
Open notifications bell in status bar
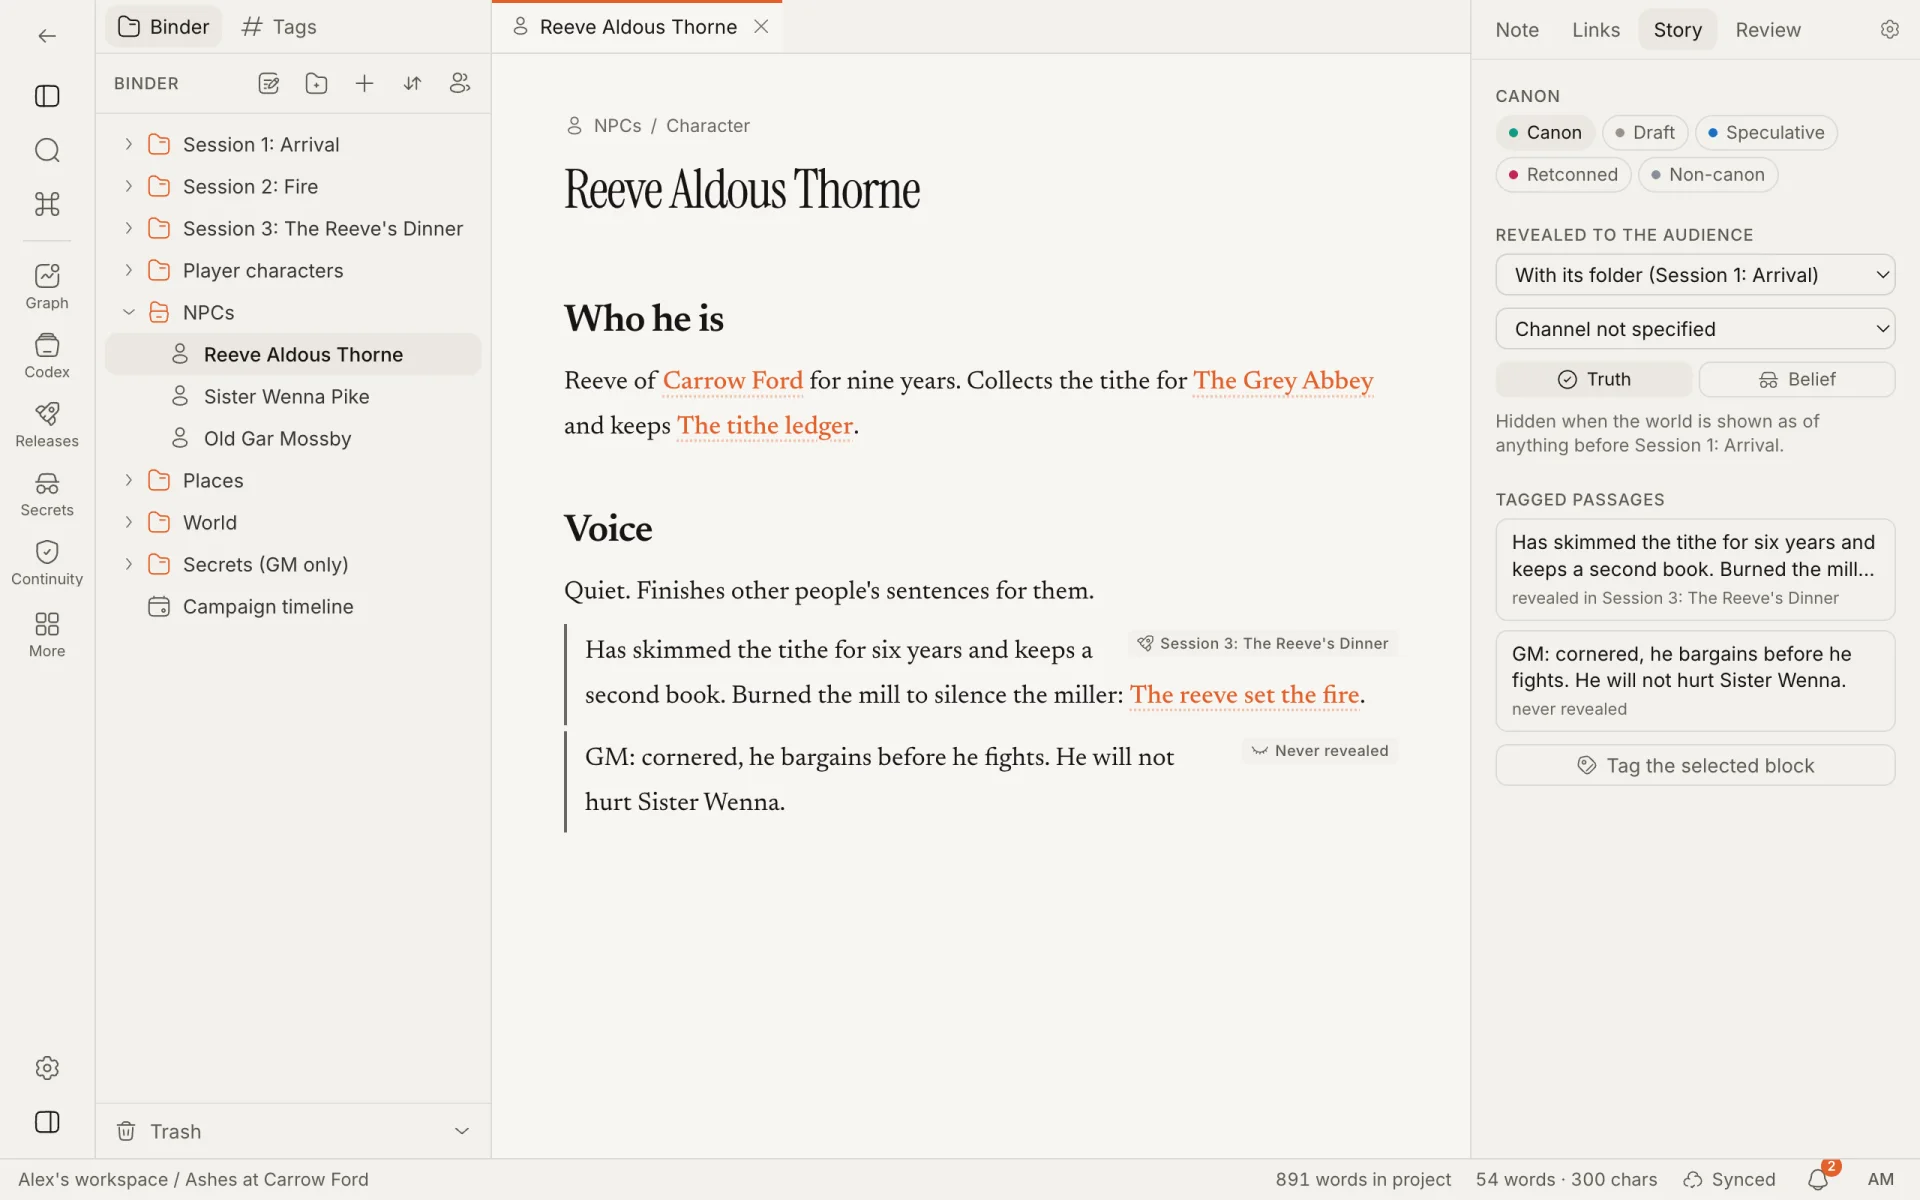(1818, 1180)
